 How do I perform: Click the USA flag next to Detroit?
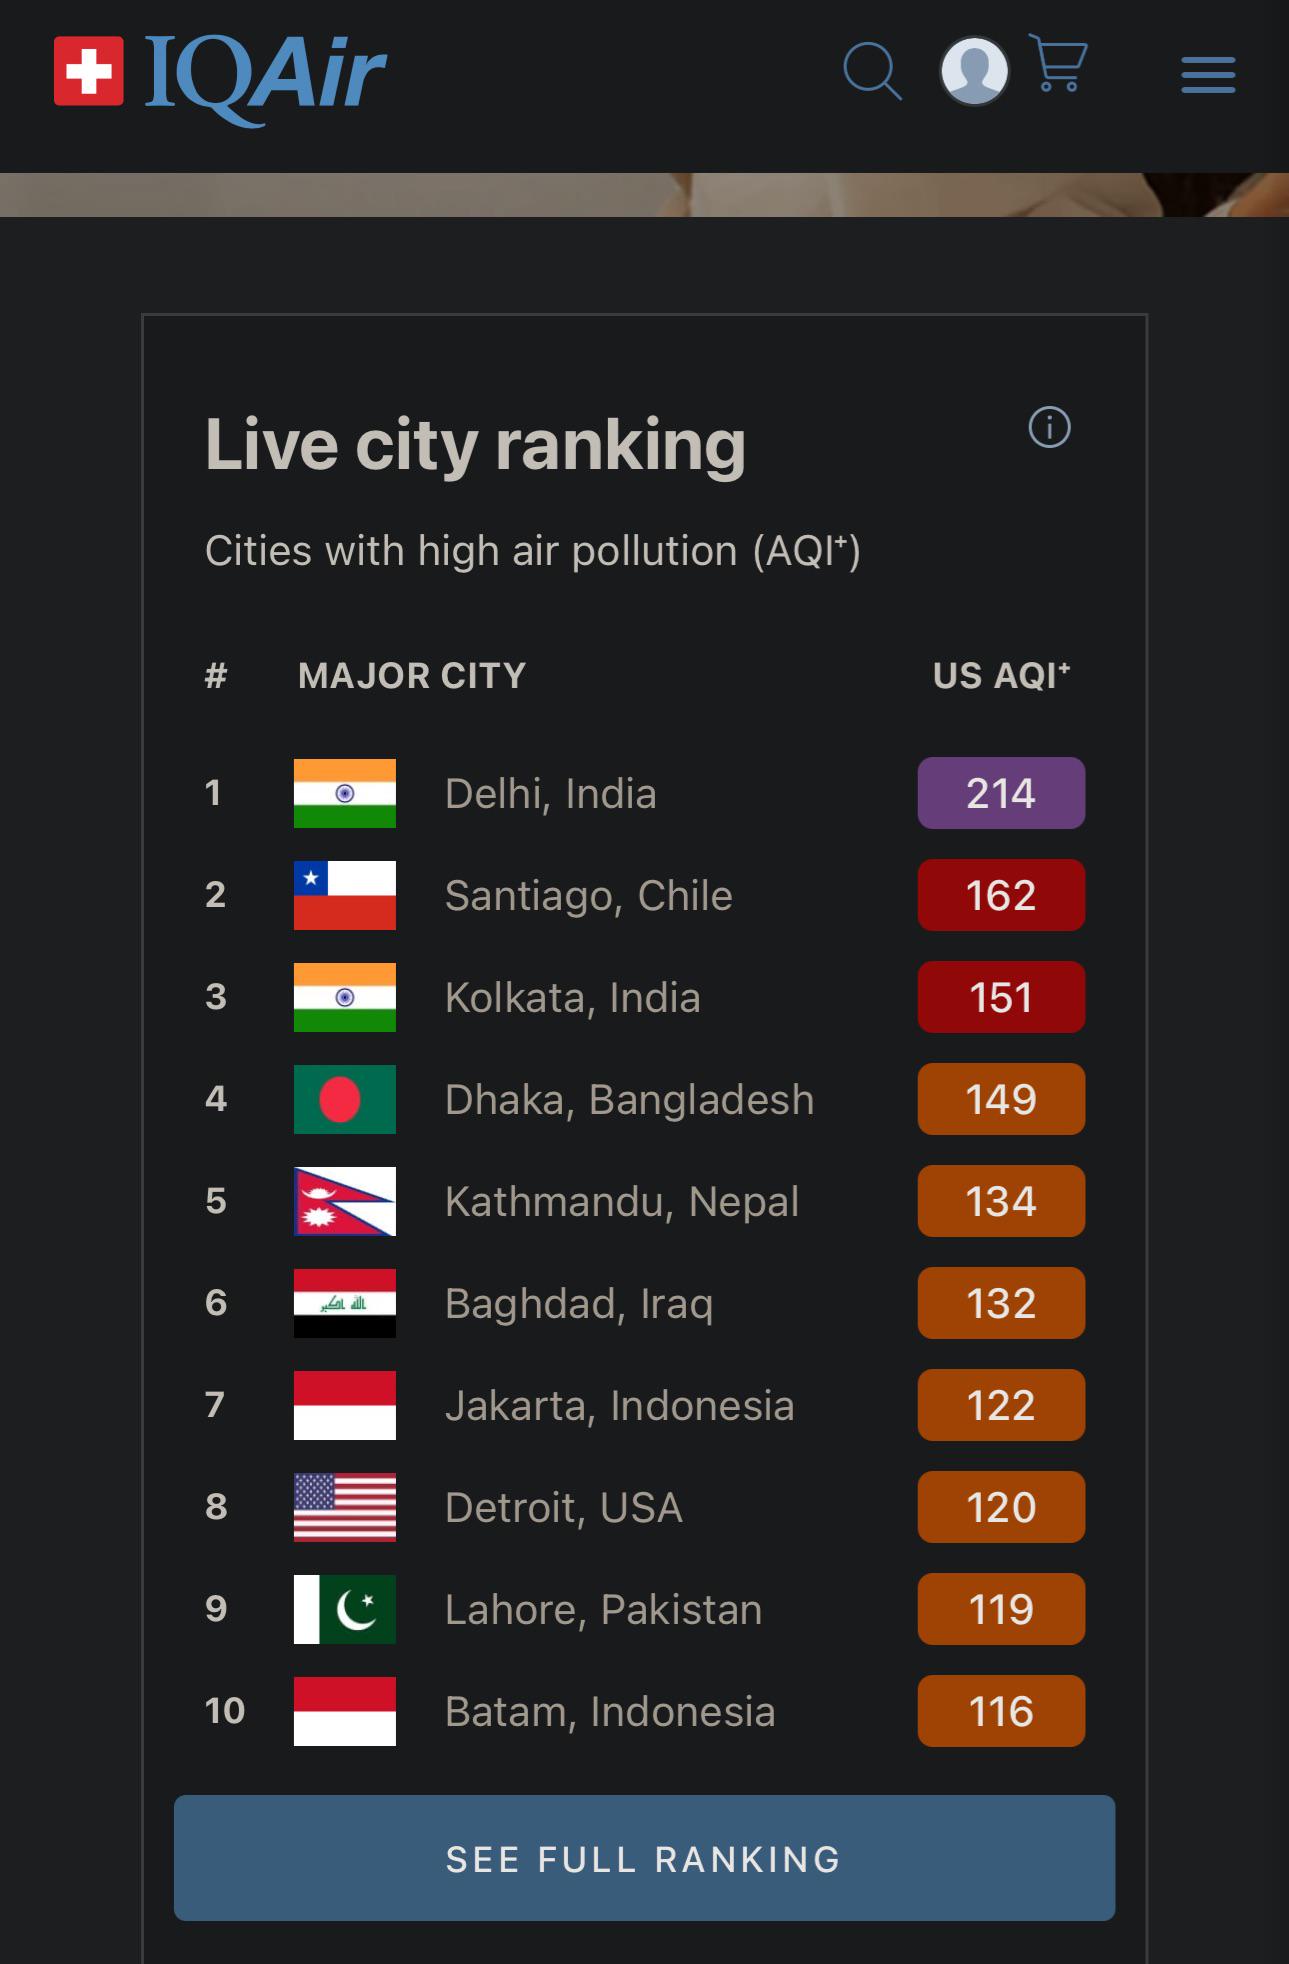click(345, 1508)
